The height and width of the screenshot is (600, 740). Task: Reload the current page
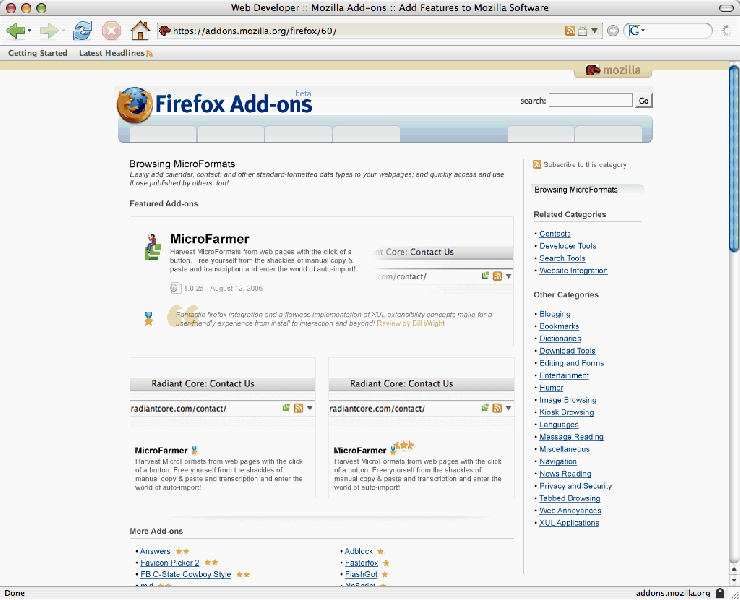83,31
